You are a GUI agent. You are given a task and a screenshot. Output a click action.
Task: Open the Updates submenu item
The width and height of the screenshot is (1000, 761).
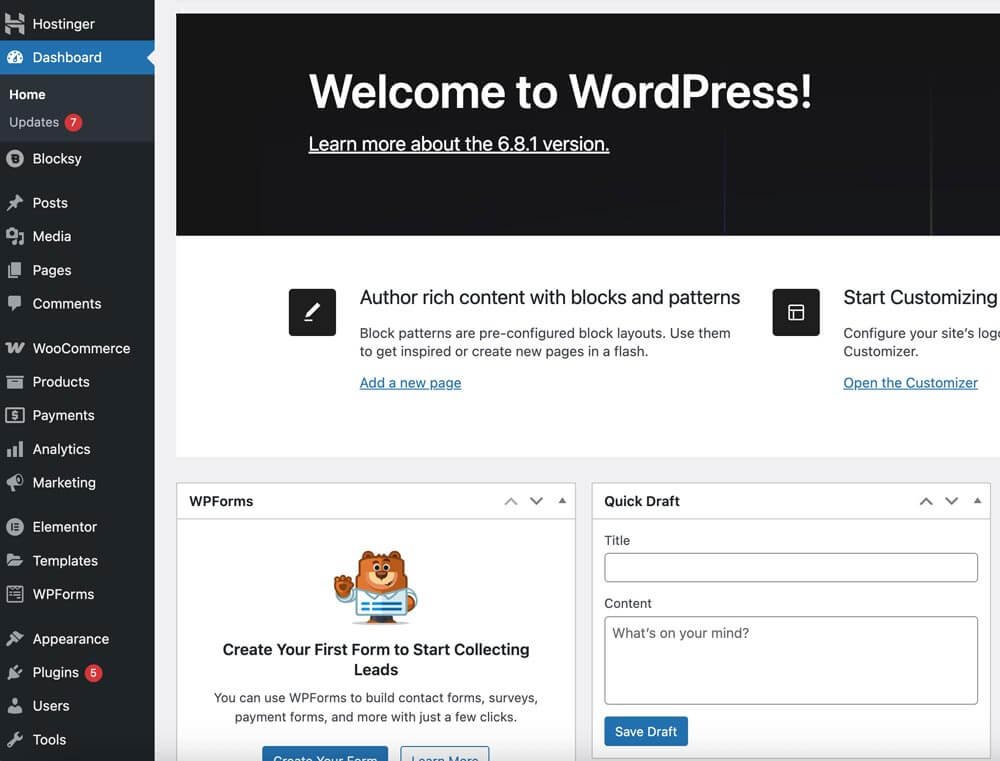pyautogui.click(x=34, y=122)
